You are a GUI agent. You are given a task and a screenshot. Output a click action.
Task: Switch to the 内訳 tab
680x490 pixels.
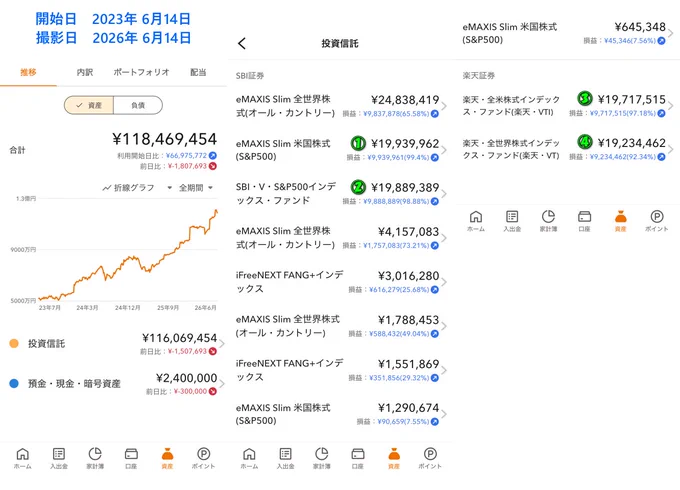[85, 72]
